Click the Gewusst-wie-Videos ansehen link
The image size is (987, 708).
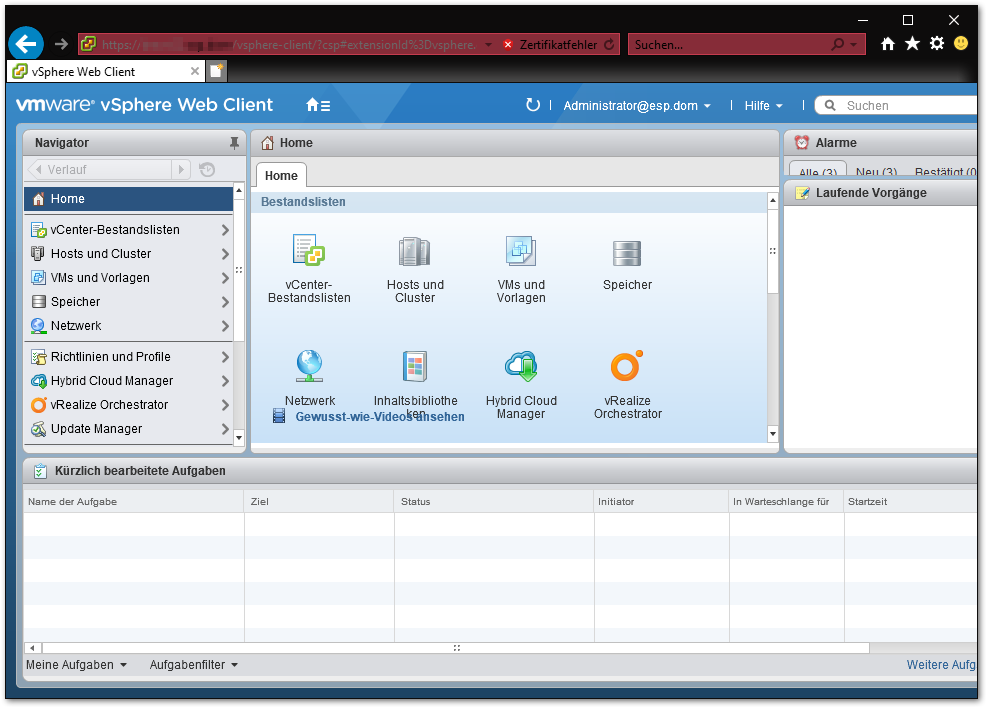[x=379, y=417]
